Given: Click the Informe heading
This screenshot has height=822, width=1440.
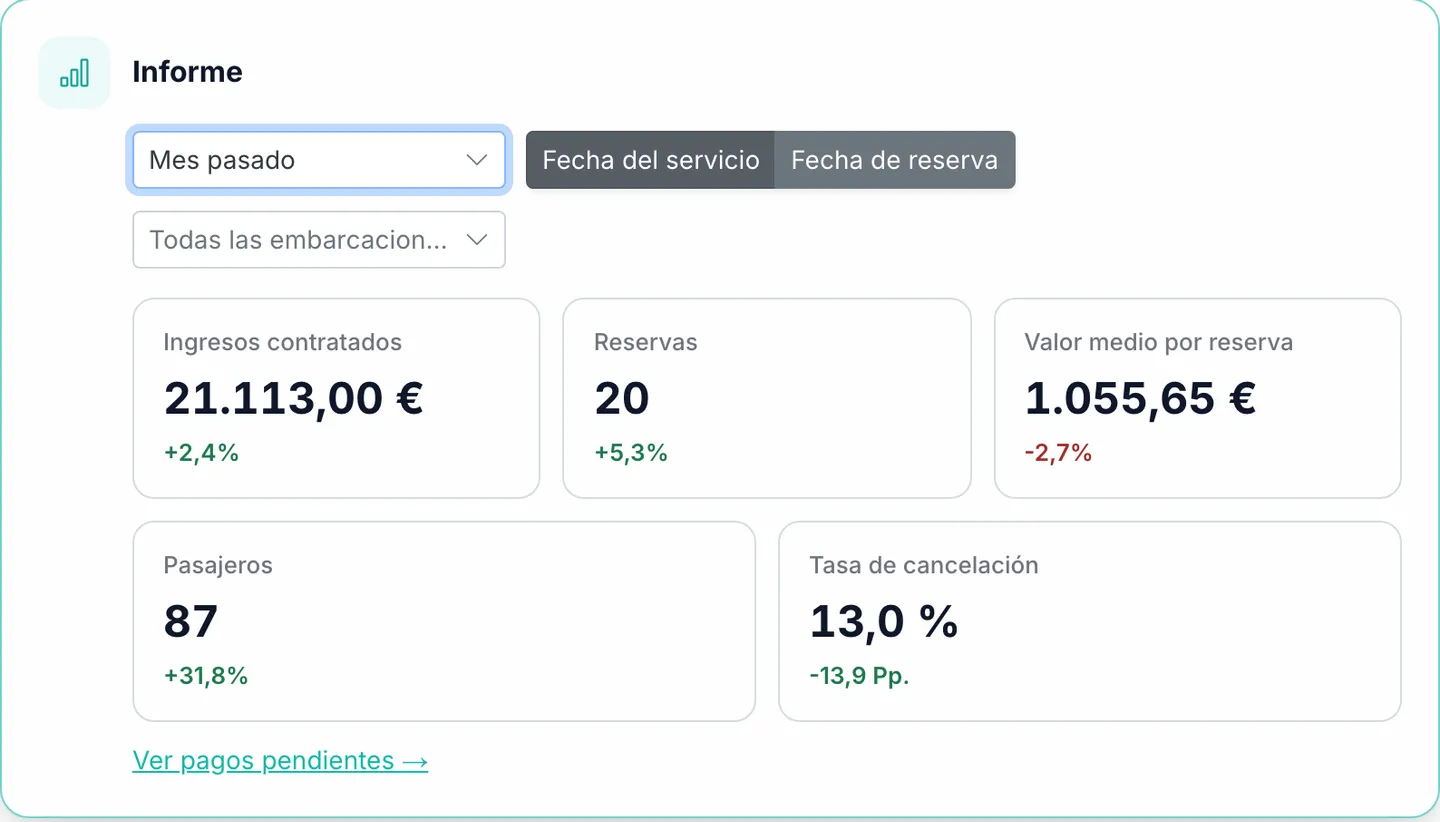Looking at the screenshot, I should tap(187, 72).
